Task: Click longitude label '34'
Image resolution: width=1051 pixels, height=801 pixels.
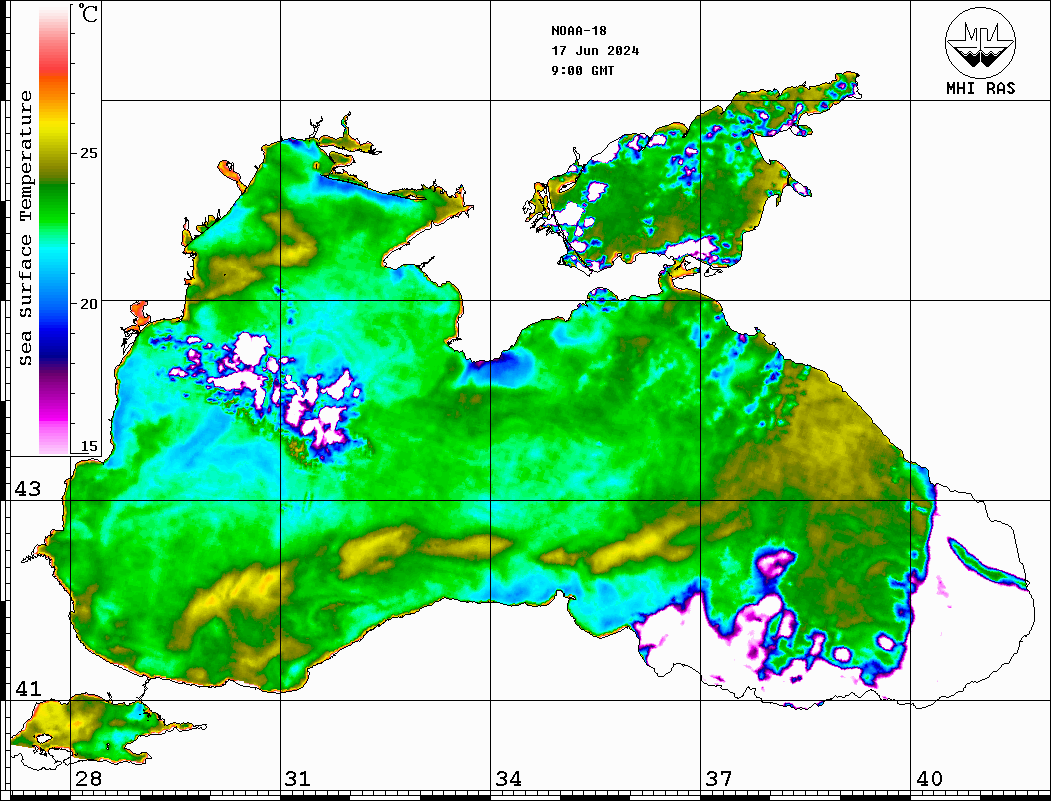Action: pyautogui.click(x=508, y=779)
